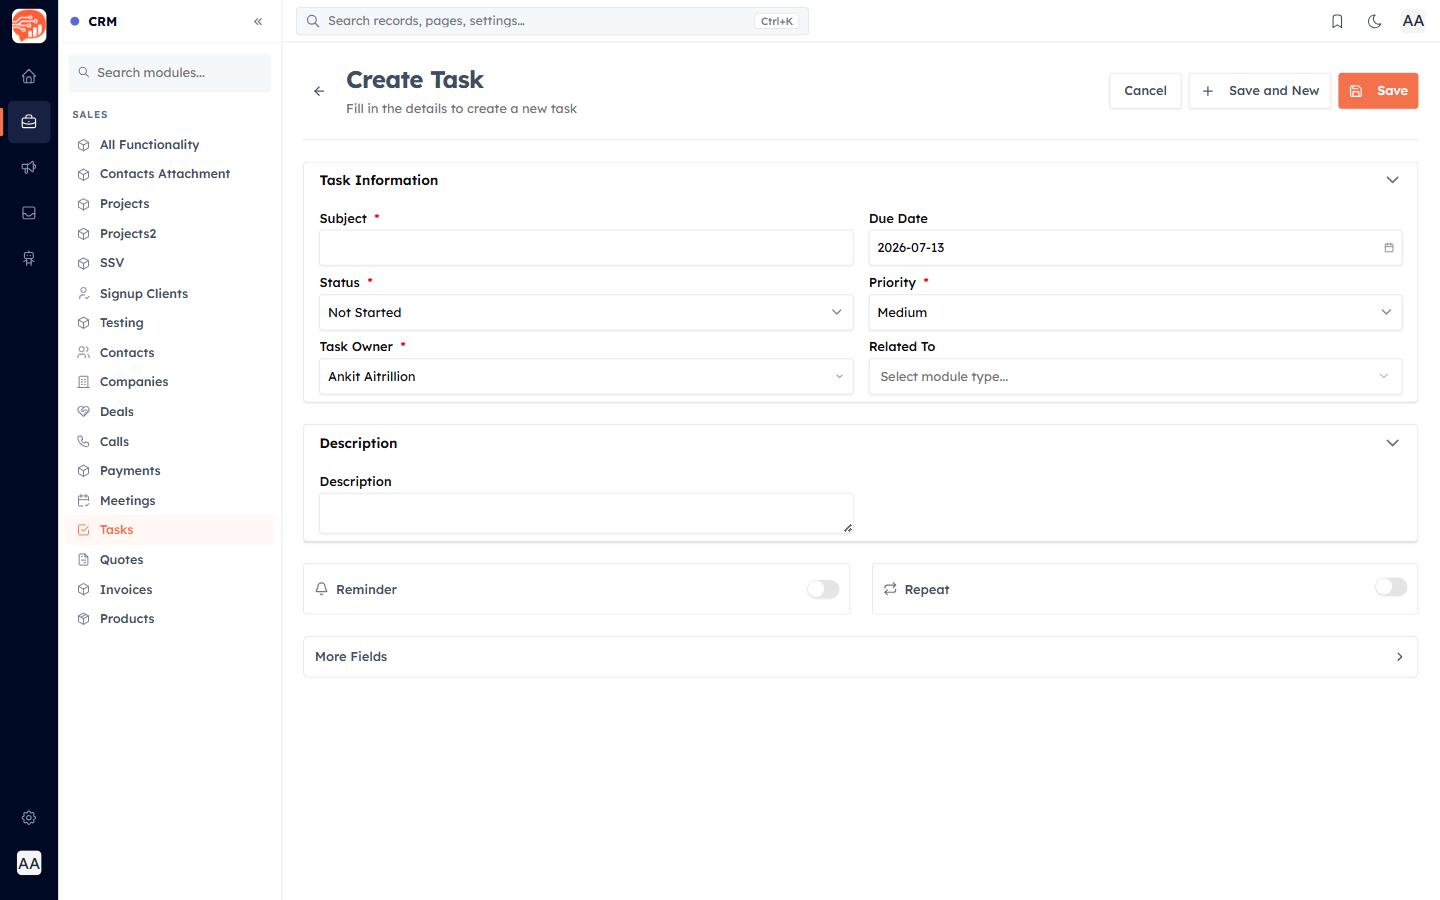Image resolution: width=1440 pixels, height=900 pixels.
Task: Select the briefcase CRM icon in rail
Action: point(29,122)
